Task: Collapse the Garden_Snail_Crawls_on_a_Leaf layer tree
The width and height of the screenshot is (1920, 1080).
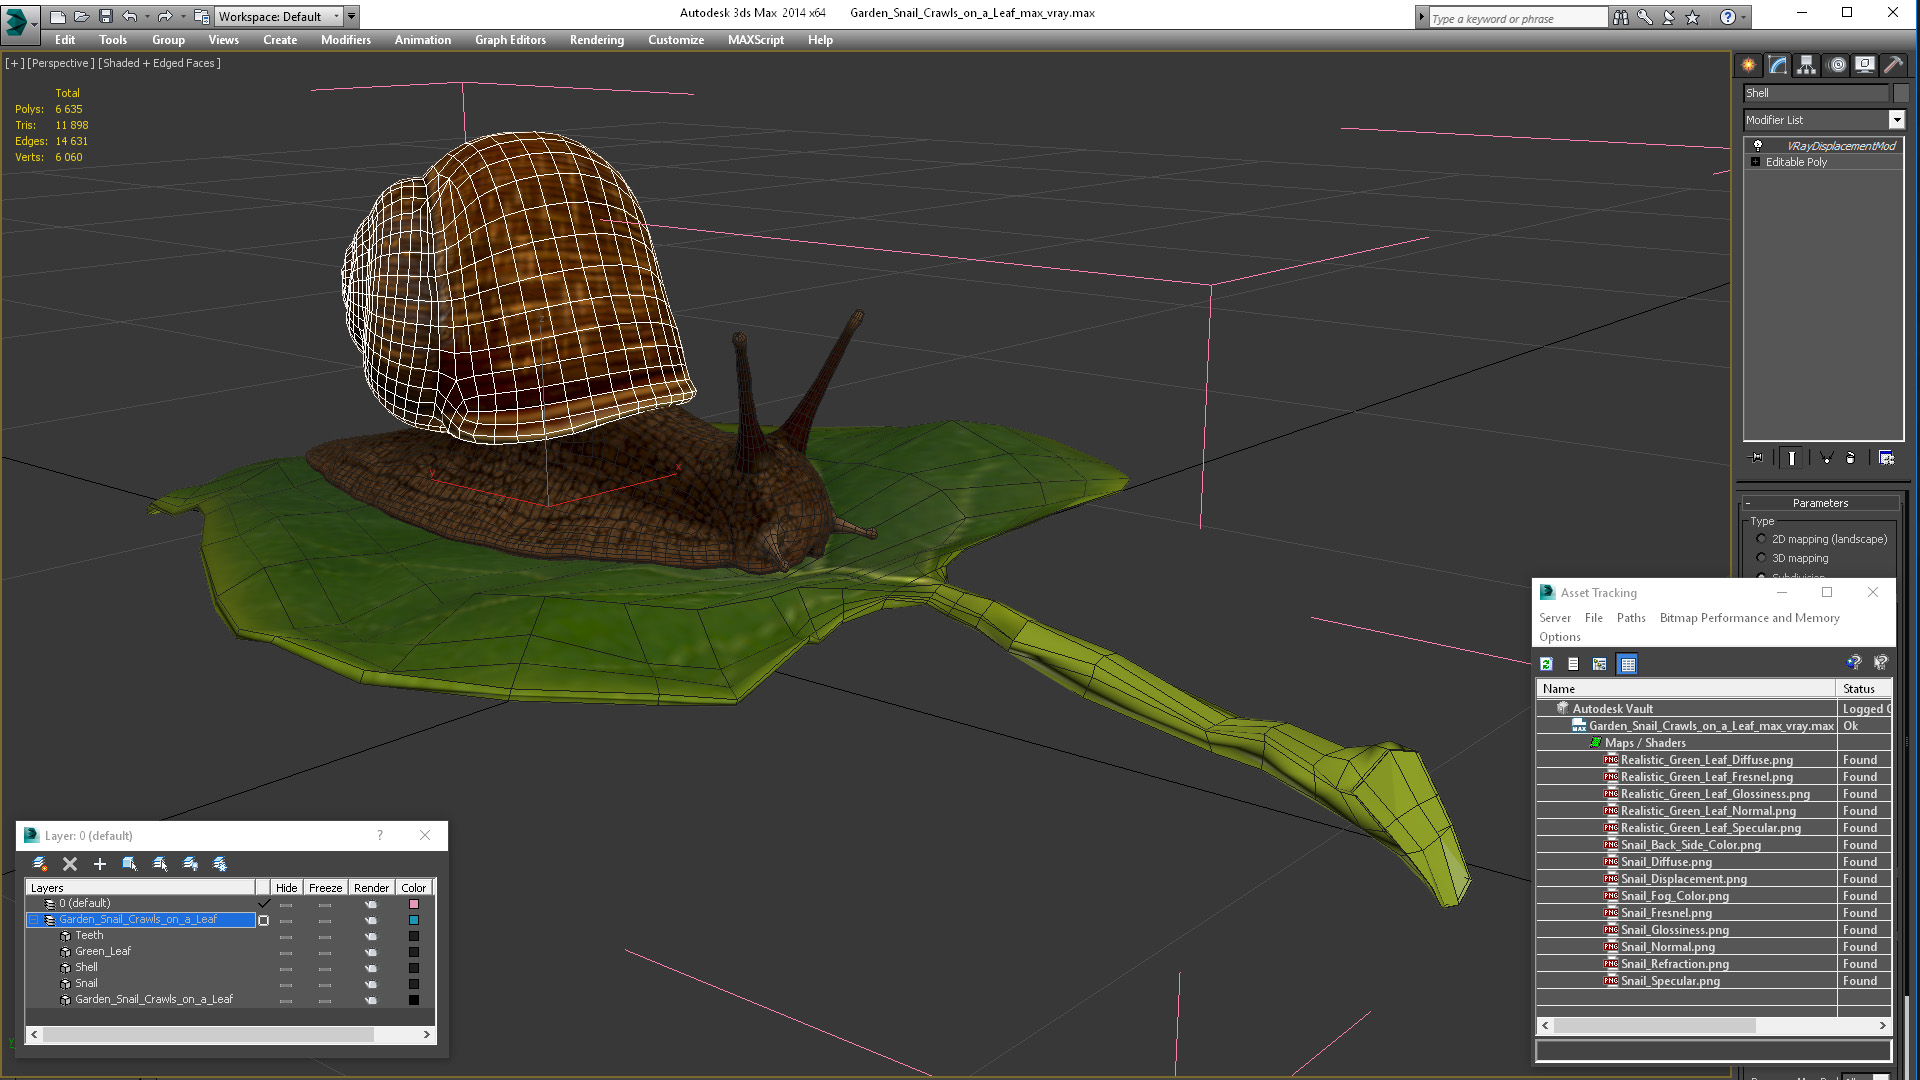Action: [x=33, y=920]
